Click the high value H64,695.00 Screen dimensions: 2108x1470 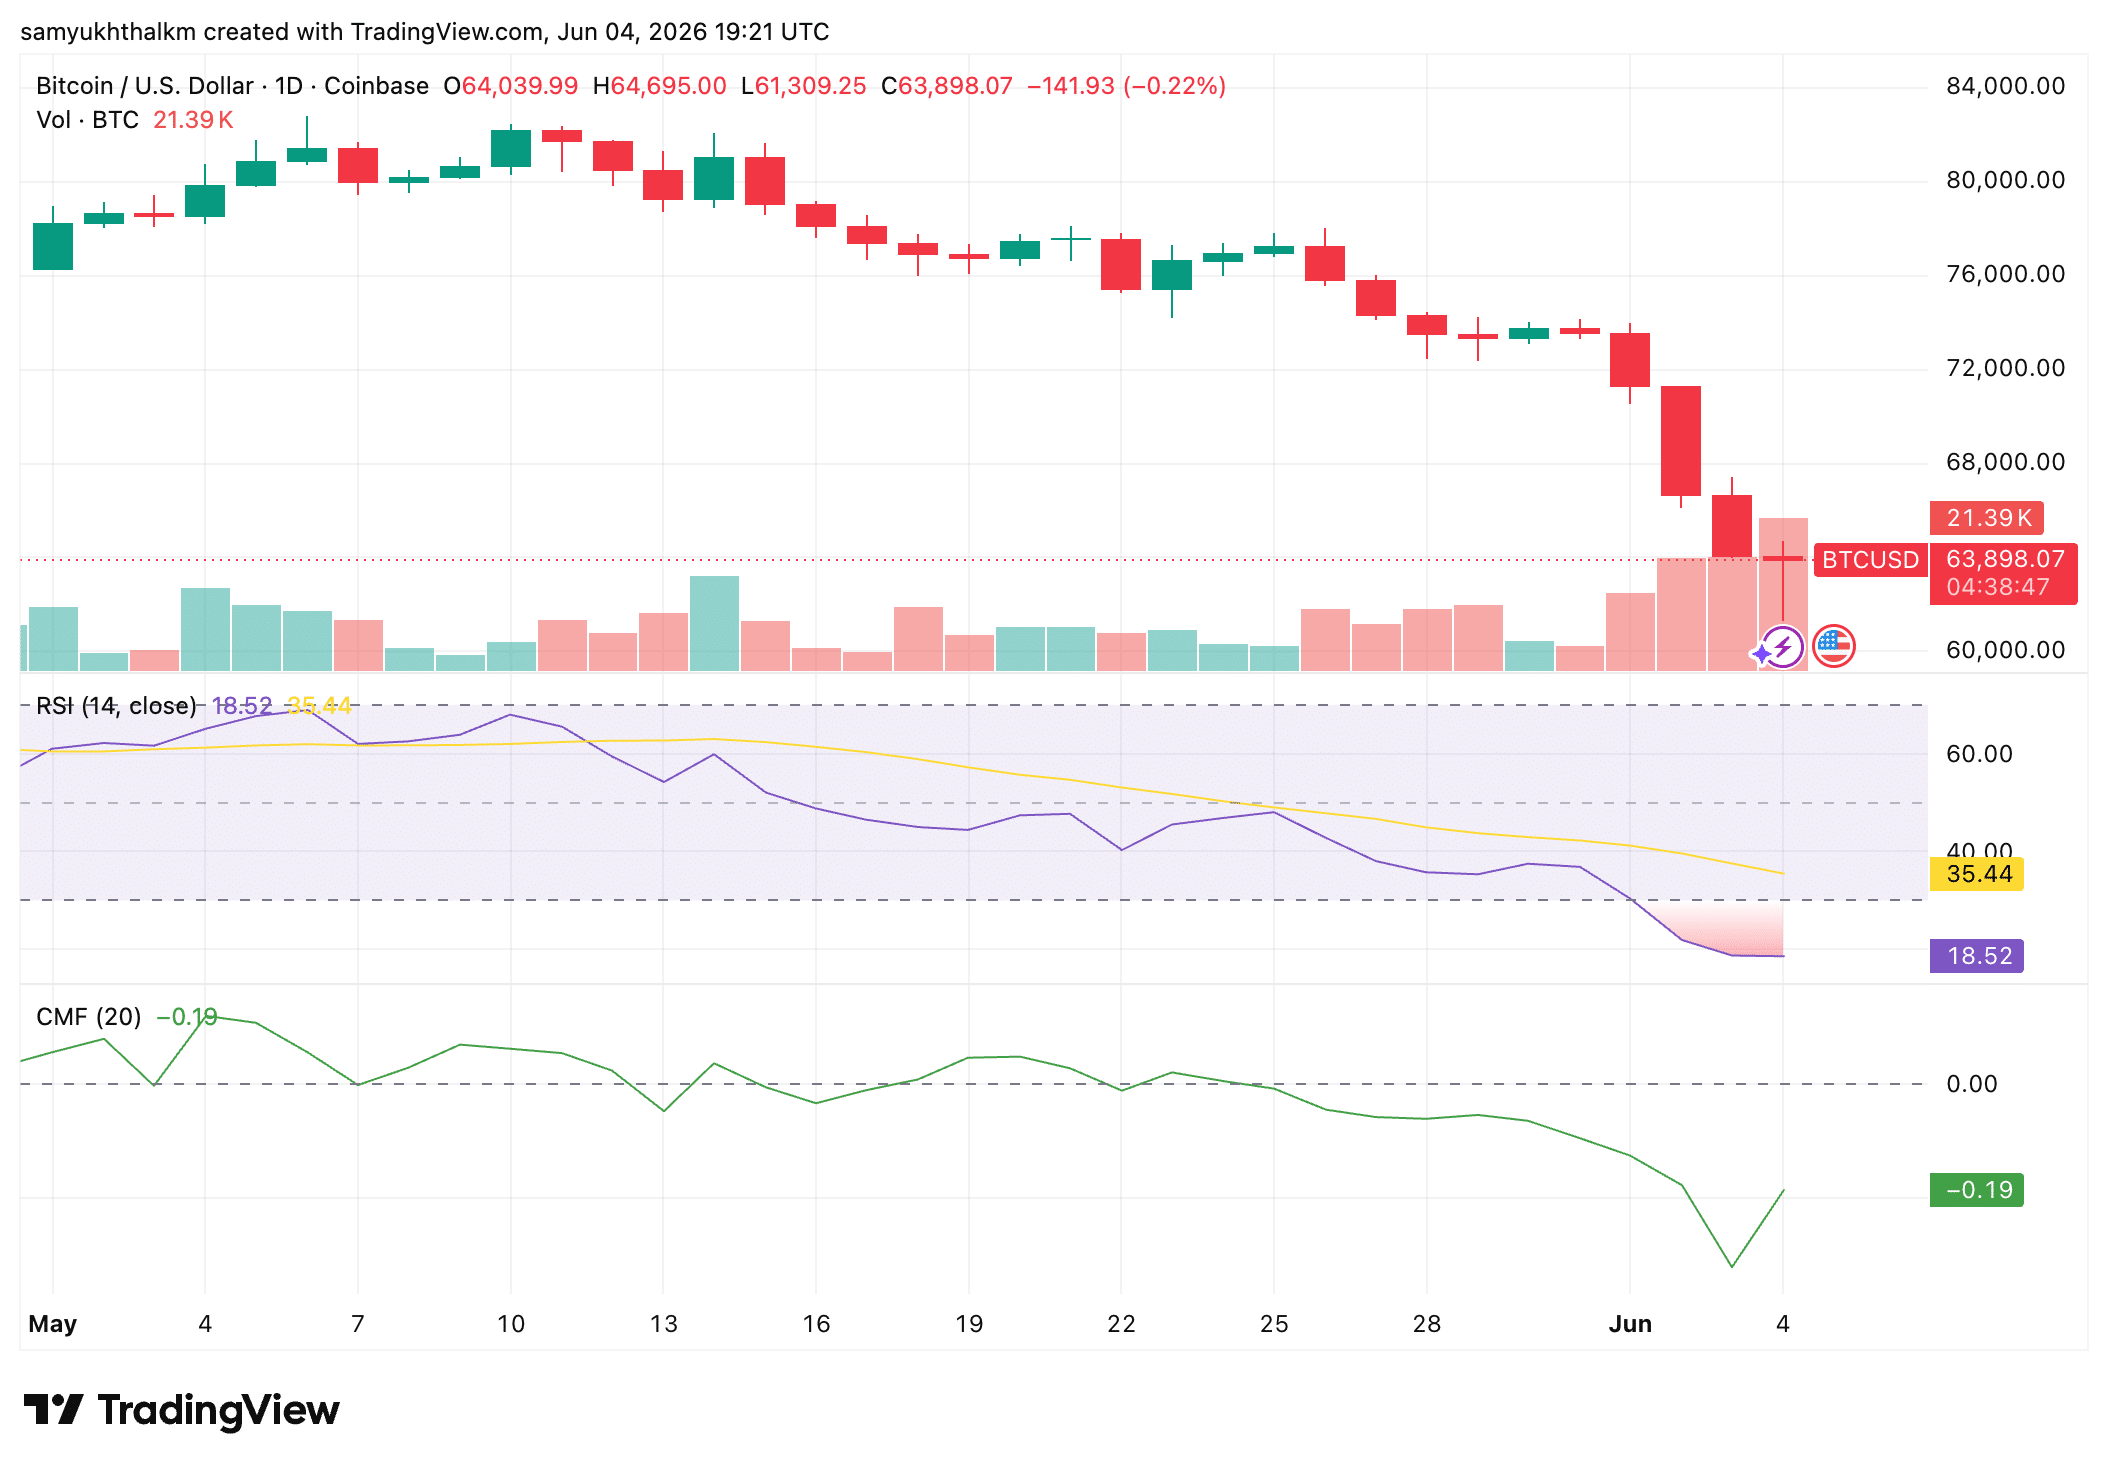[x=660, y=86]
